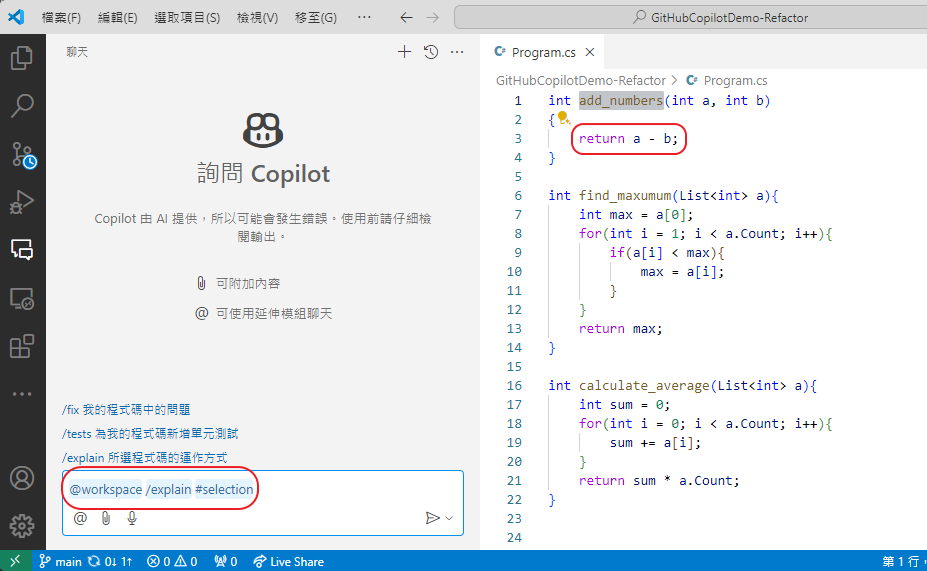Focus the chat input containing @workspace /explain
This screenshot has width=927, height=571.
262,489
